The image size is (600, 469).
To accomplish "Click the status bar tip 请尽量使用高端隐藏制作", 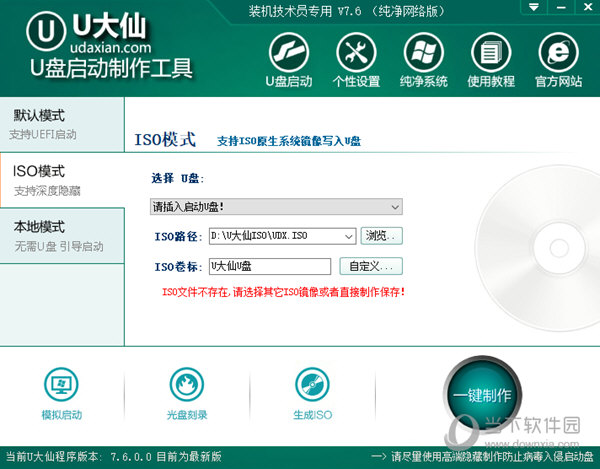I will tap(492, 457).
